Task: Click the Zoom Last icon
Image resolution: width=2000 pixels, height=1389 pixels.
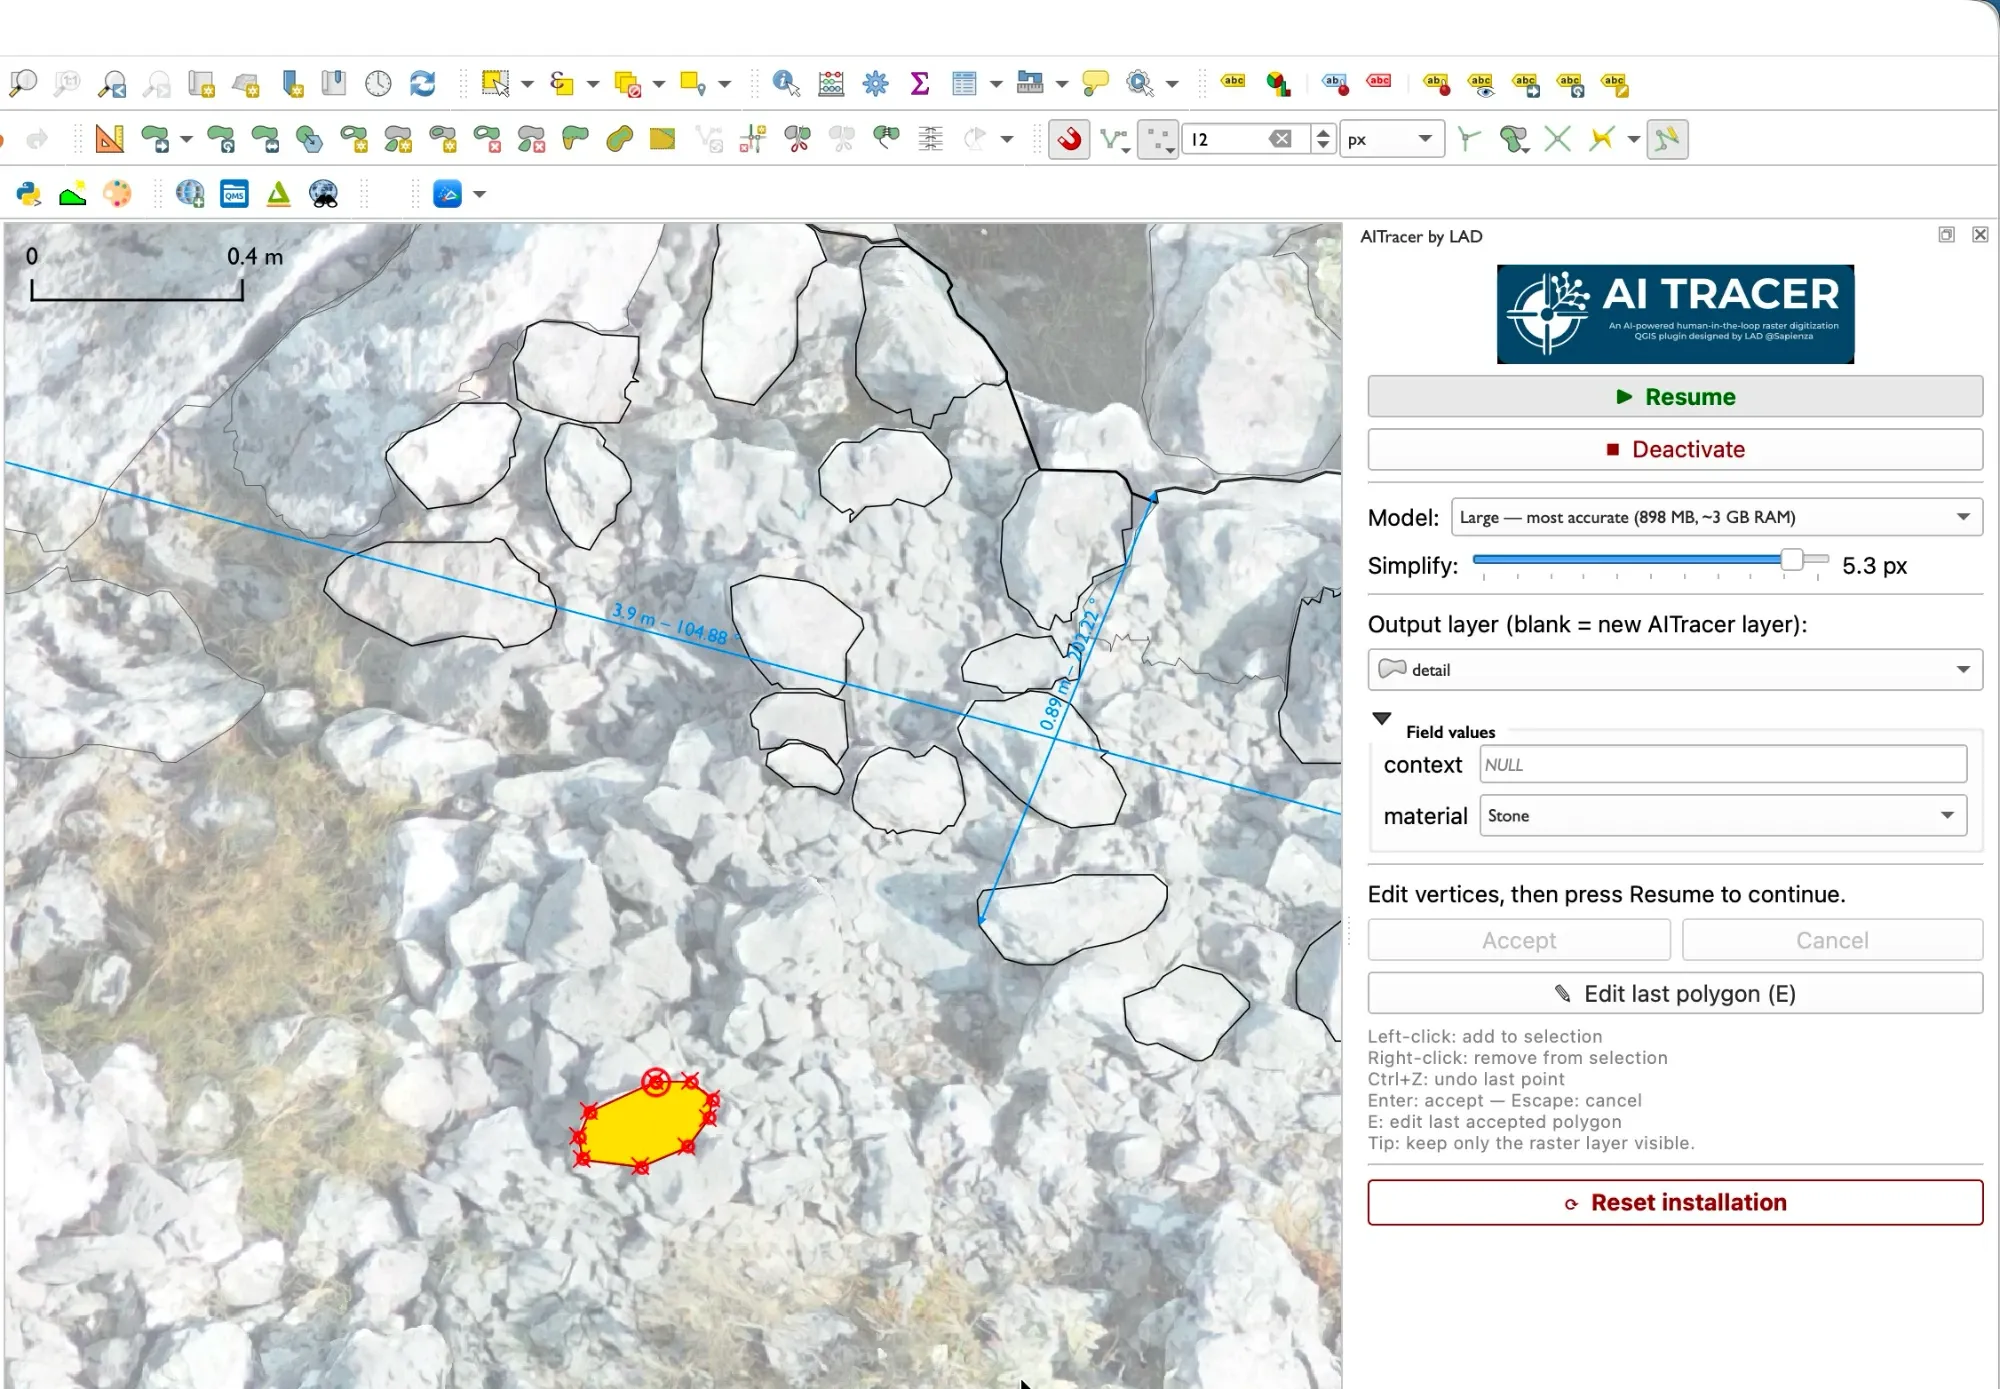Action: [x=112, y=84]
